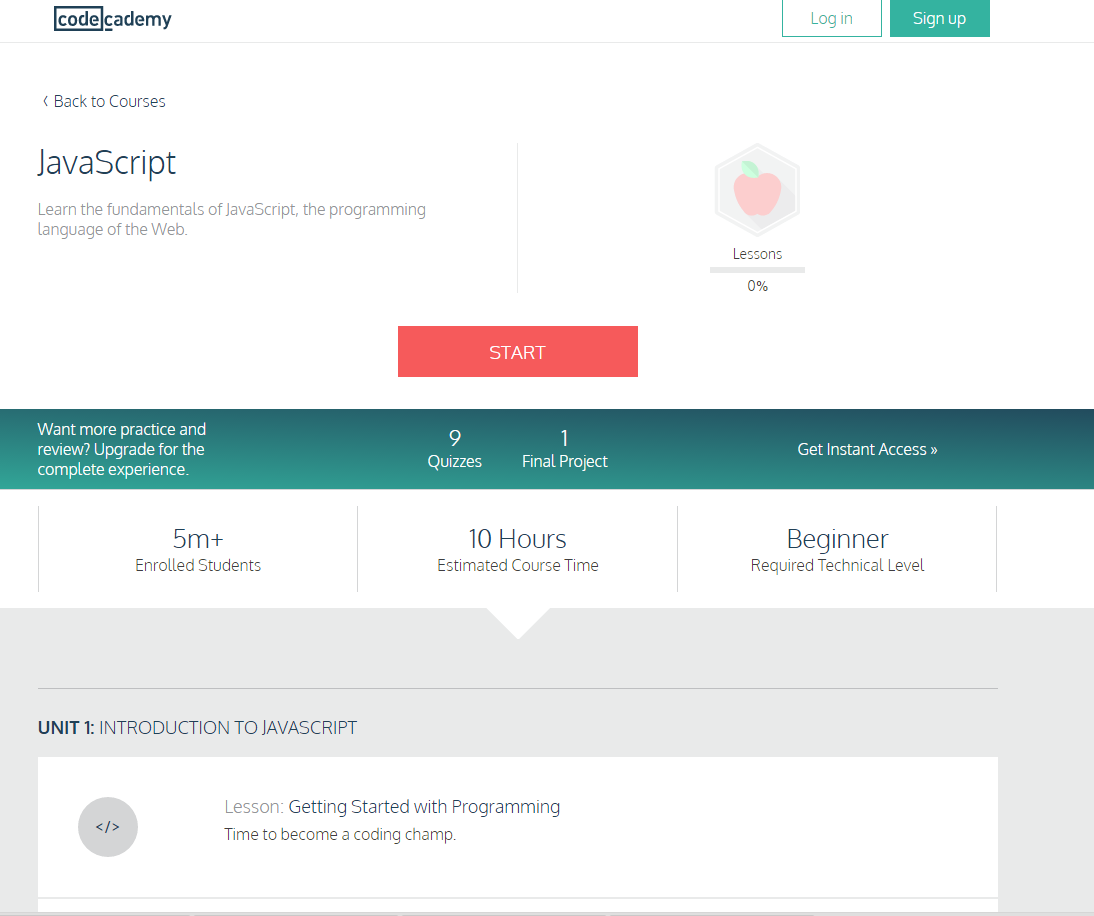The image size is (1094, 916).
Task: Click the 1 Final Project stat
Action: point(564,449)
